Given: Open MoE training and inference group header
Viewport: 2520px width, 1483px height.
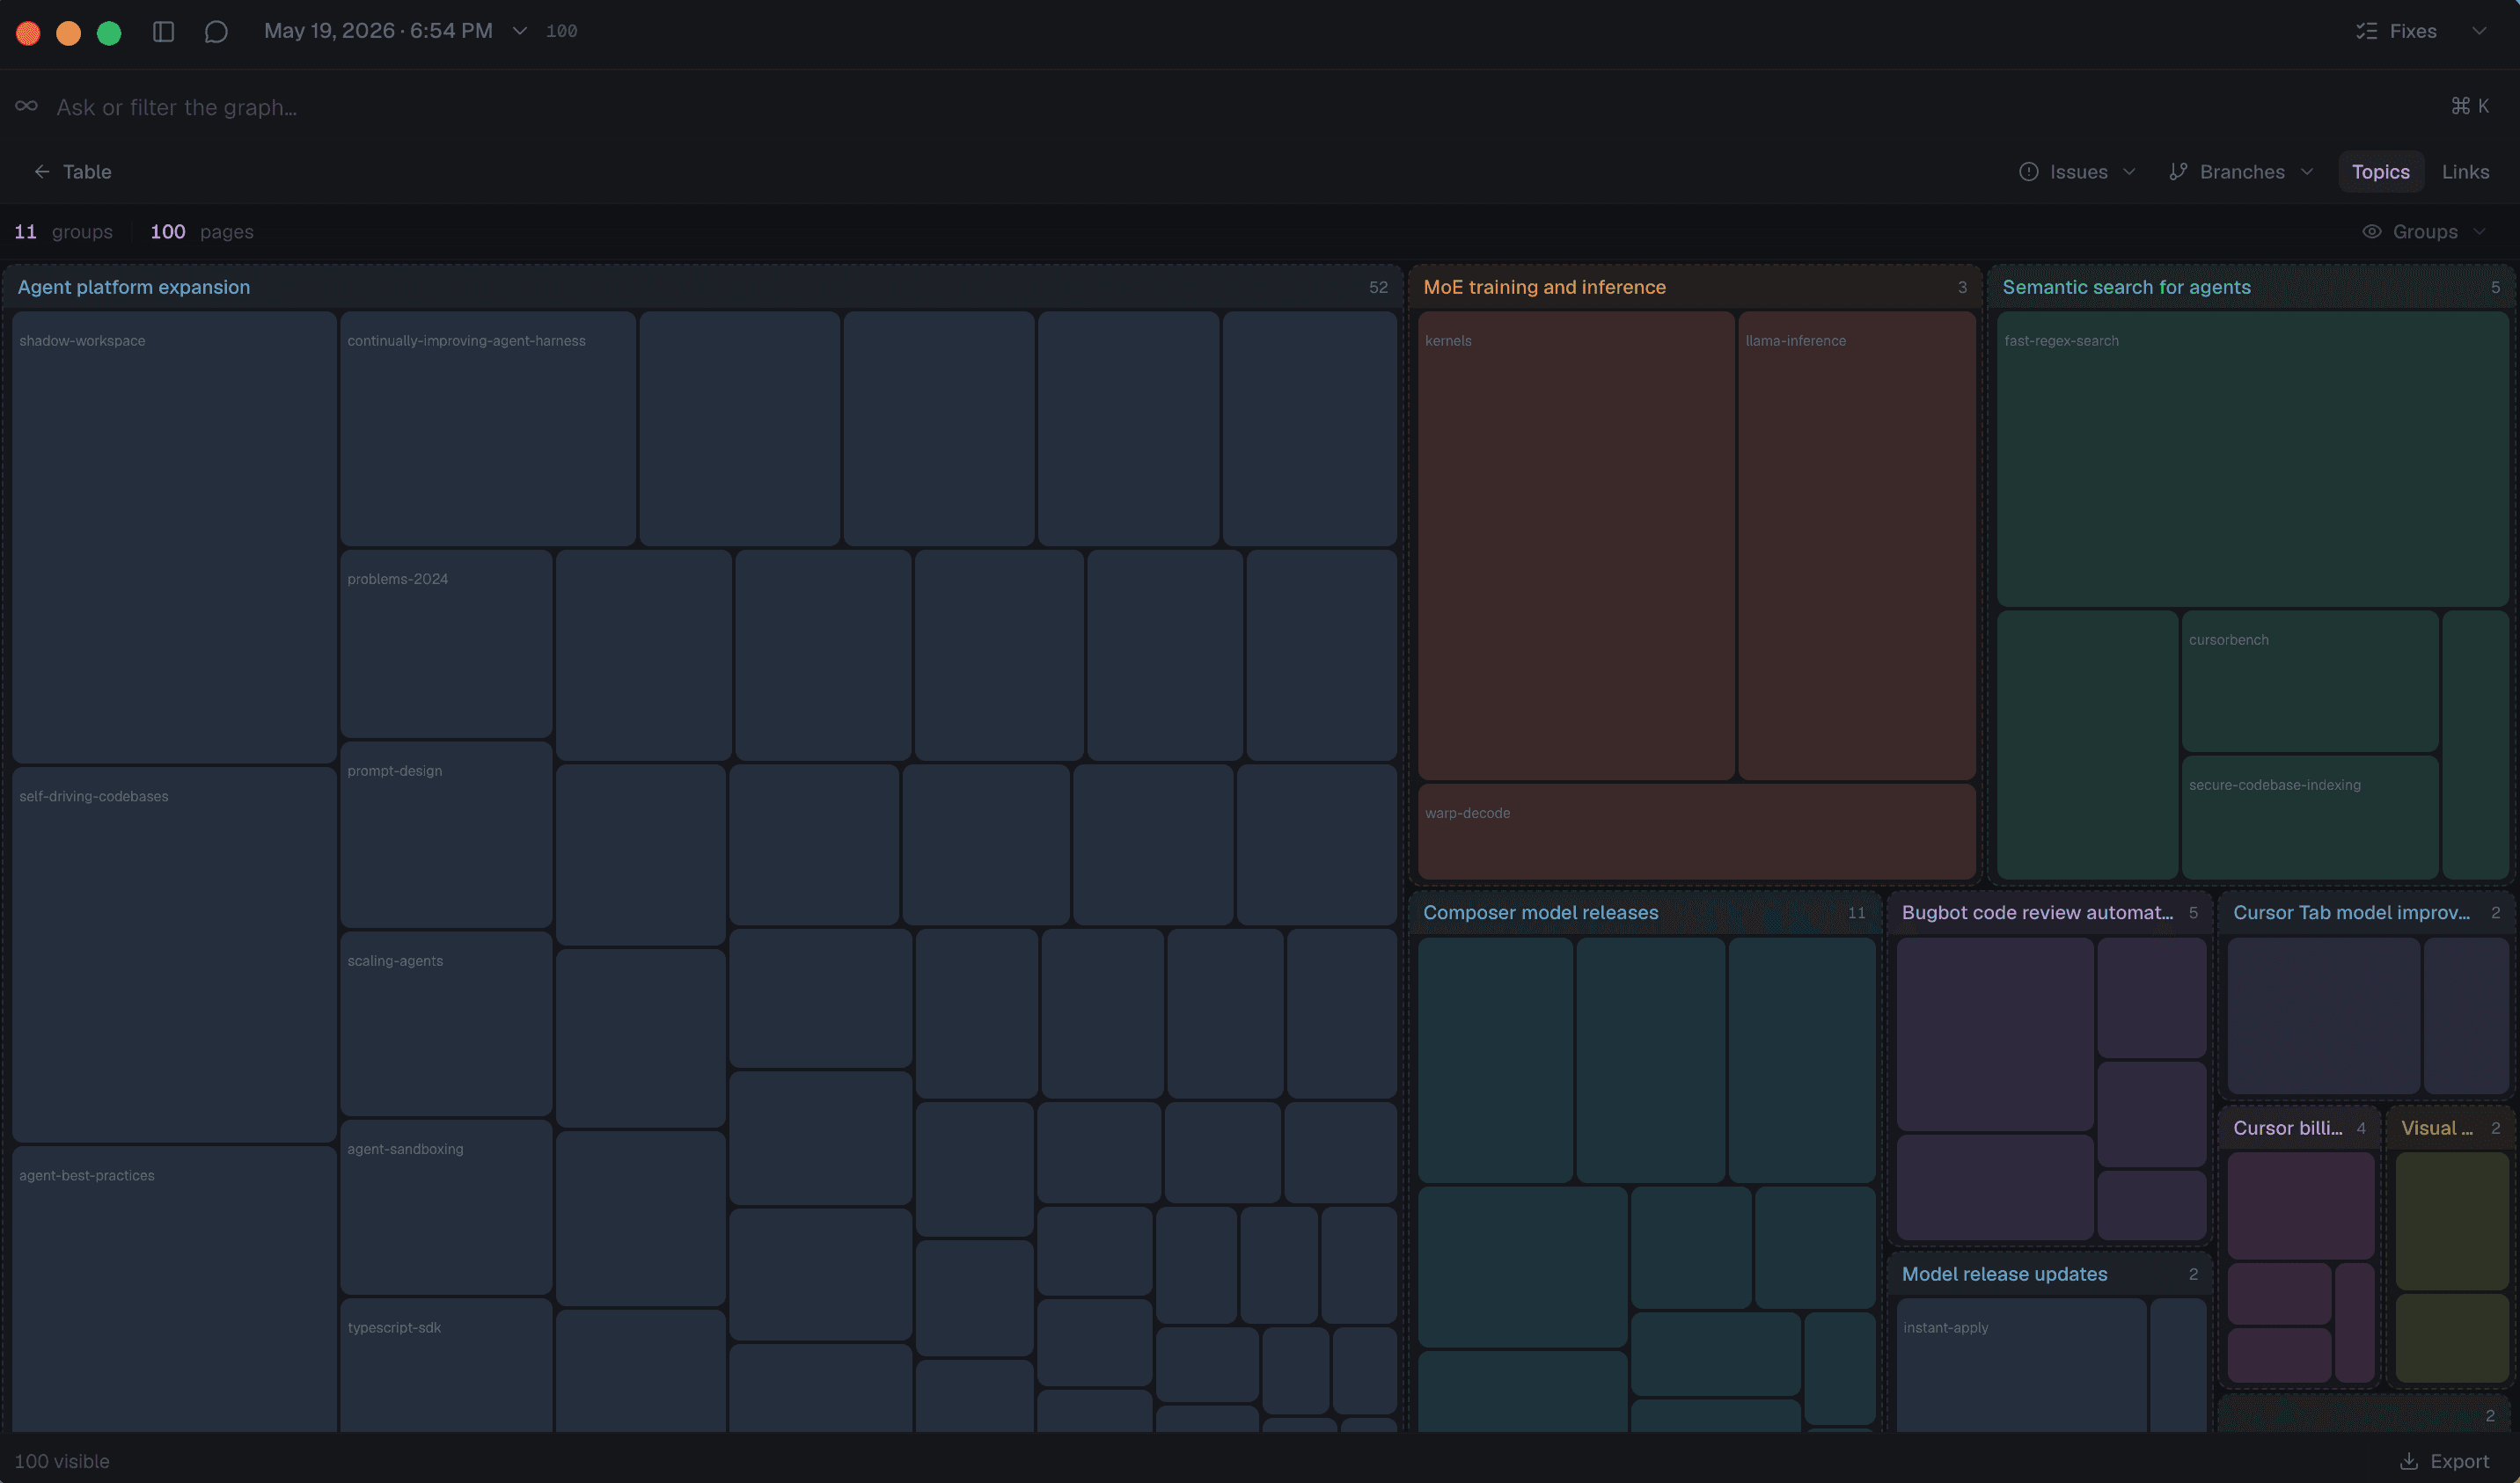Looking at the screenshot, I should point(1695,287).
